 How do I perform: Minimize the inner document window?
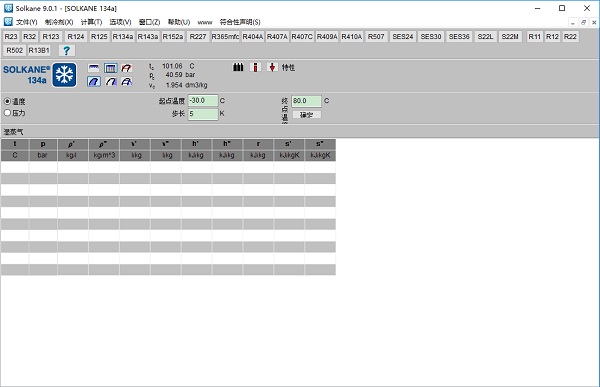(573, 23)
